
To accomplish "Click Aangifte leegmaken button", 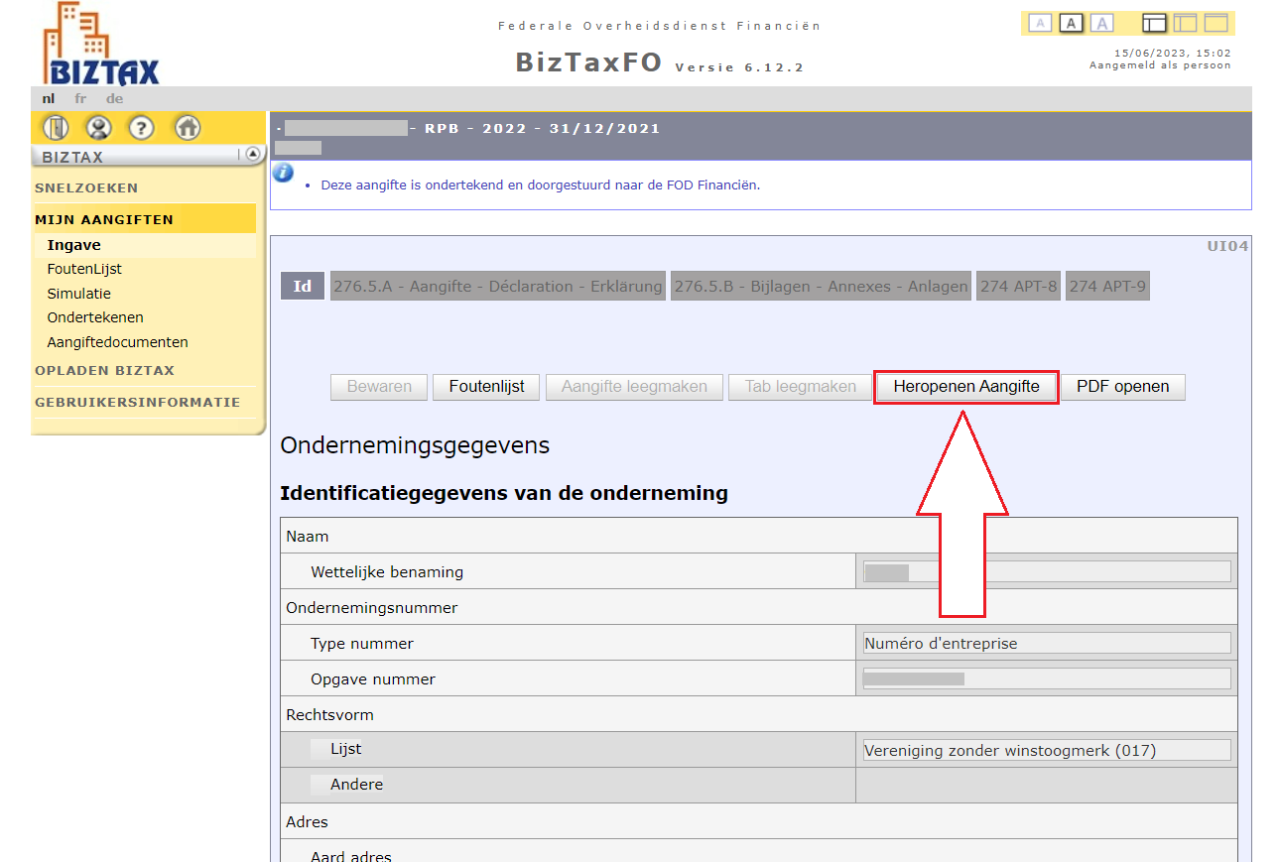I will 634,387.
